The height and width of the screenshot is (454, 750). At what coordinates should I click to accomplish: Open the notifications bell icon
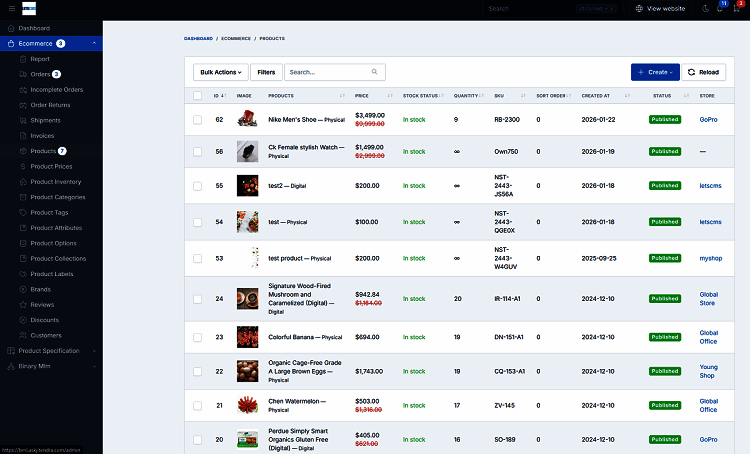pyautogui.click(x=721, y=8)
